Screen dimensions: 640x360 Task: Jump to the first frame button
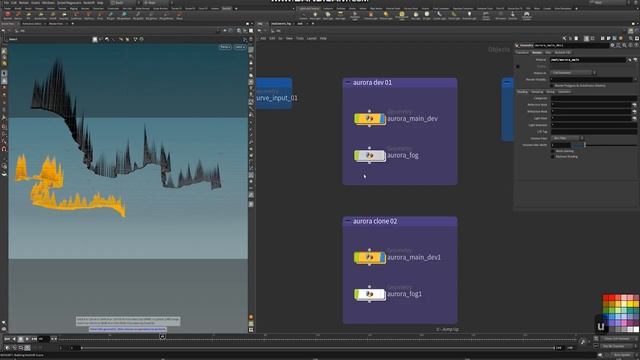pyautogui.click(x=7, y=339)
